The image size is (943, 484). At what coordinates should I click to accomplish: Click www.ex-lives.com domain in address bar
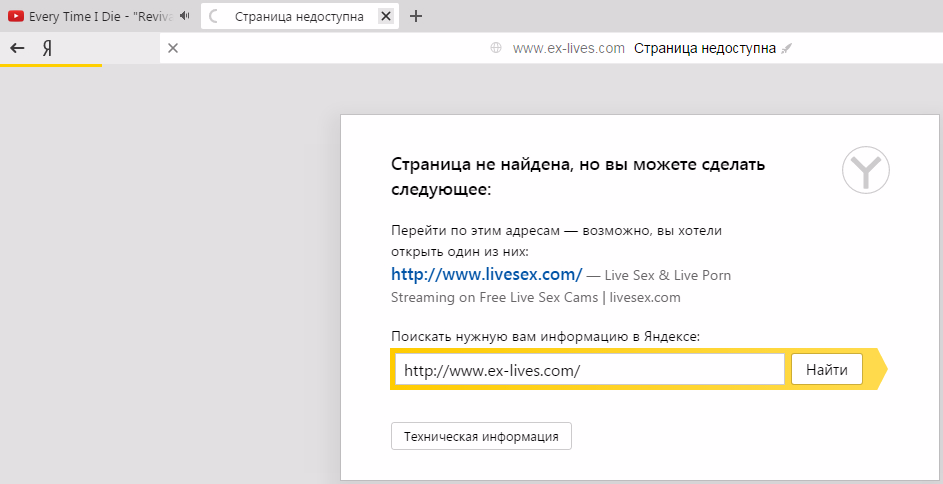(x=568, y=48)
